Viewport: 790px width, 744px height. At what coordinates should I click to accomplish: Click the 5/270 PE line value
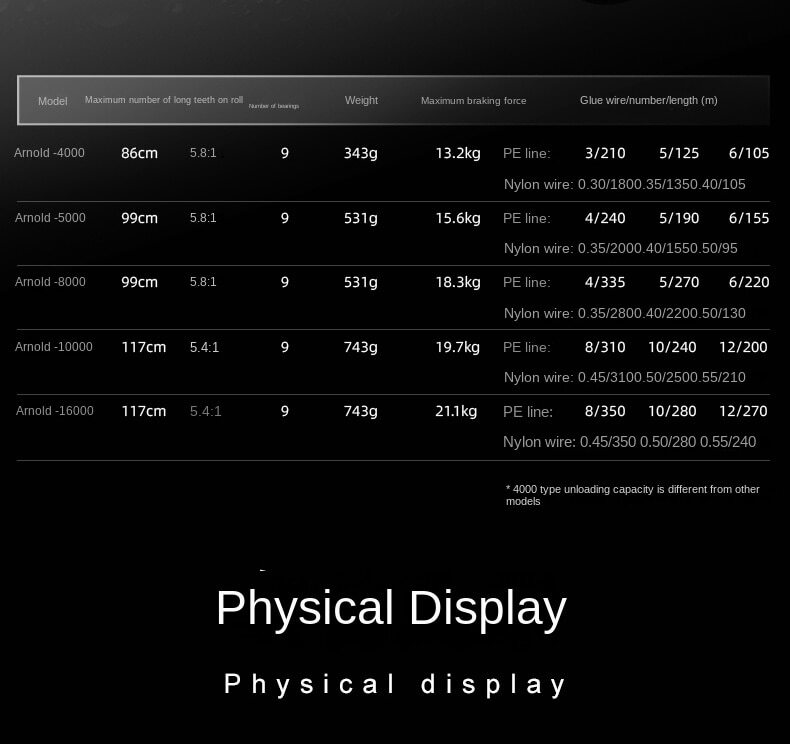[x=679, y=282]
